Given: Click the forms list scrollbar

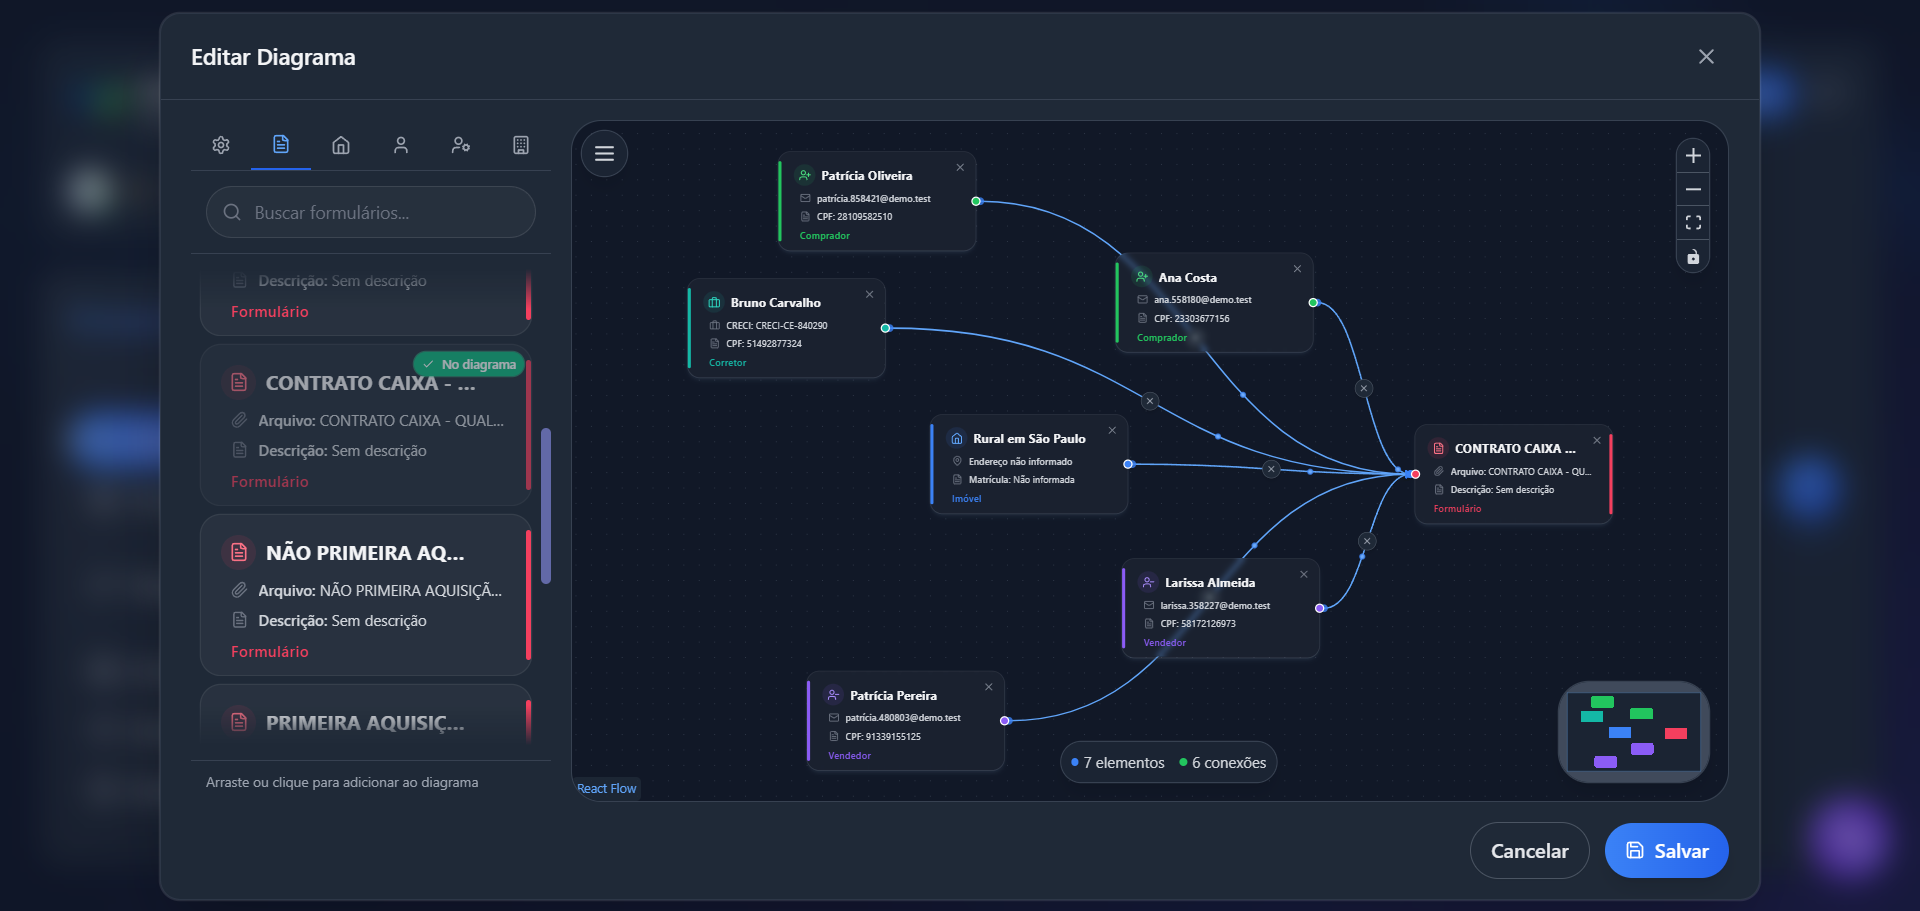Looking at the screenshot, I should click(546, 505).
